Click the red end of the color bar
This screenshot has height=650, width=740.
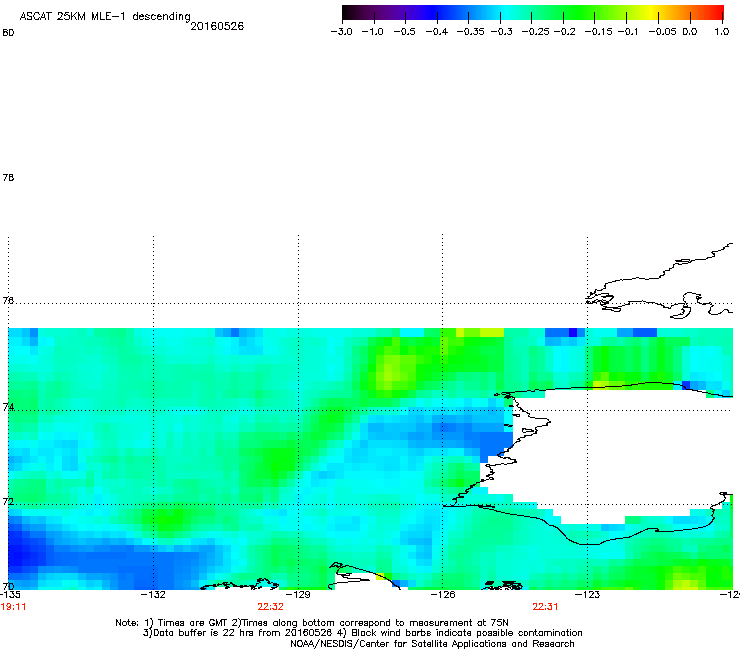click(x=718, y=12)
